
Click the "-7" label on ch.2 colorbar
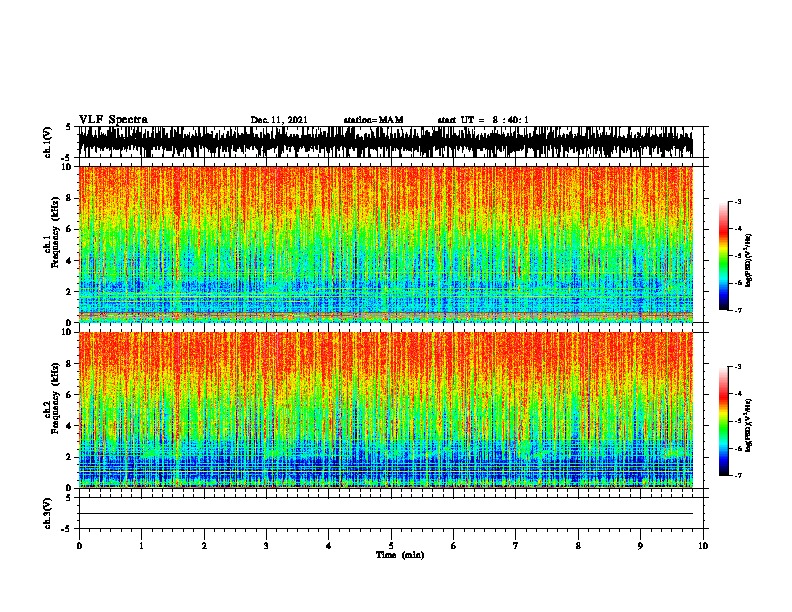pos(737,476)
